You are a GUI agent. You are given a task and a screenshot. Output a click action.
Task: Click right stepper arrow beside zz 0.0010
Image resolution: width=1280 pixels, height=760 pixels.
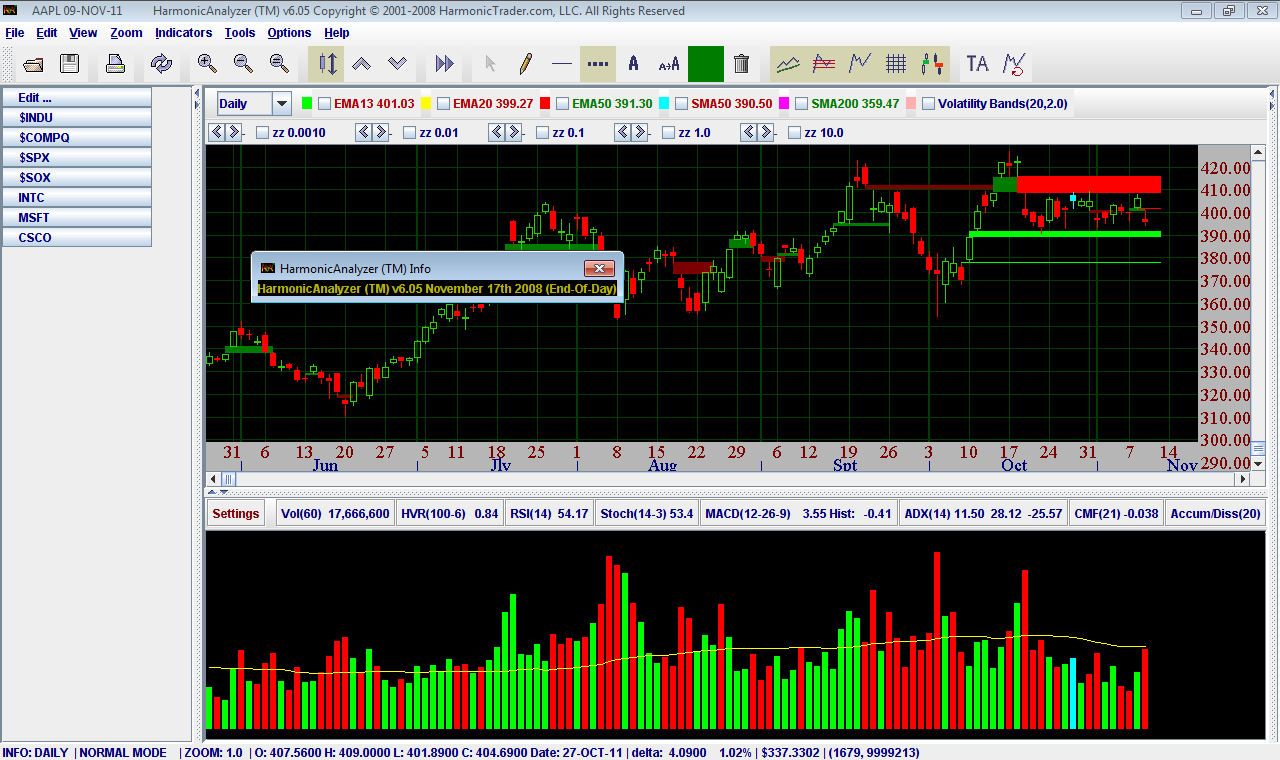click(233, 132)
